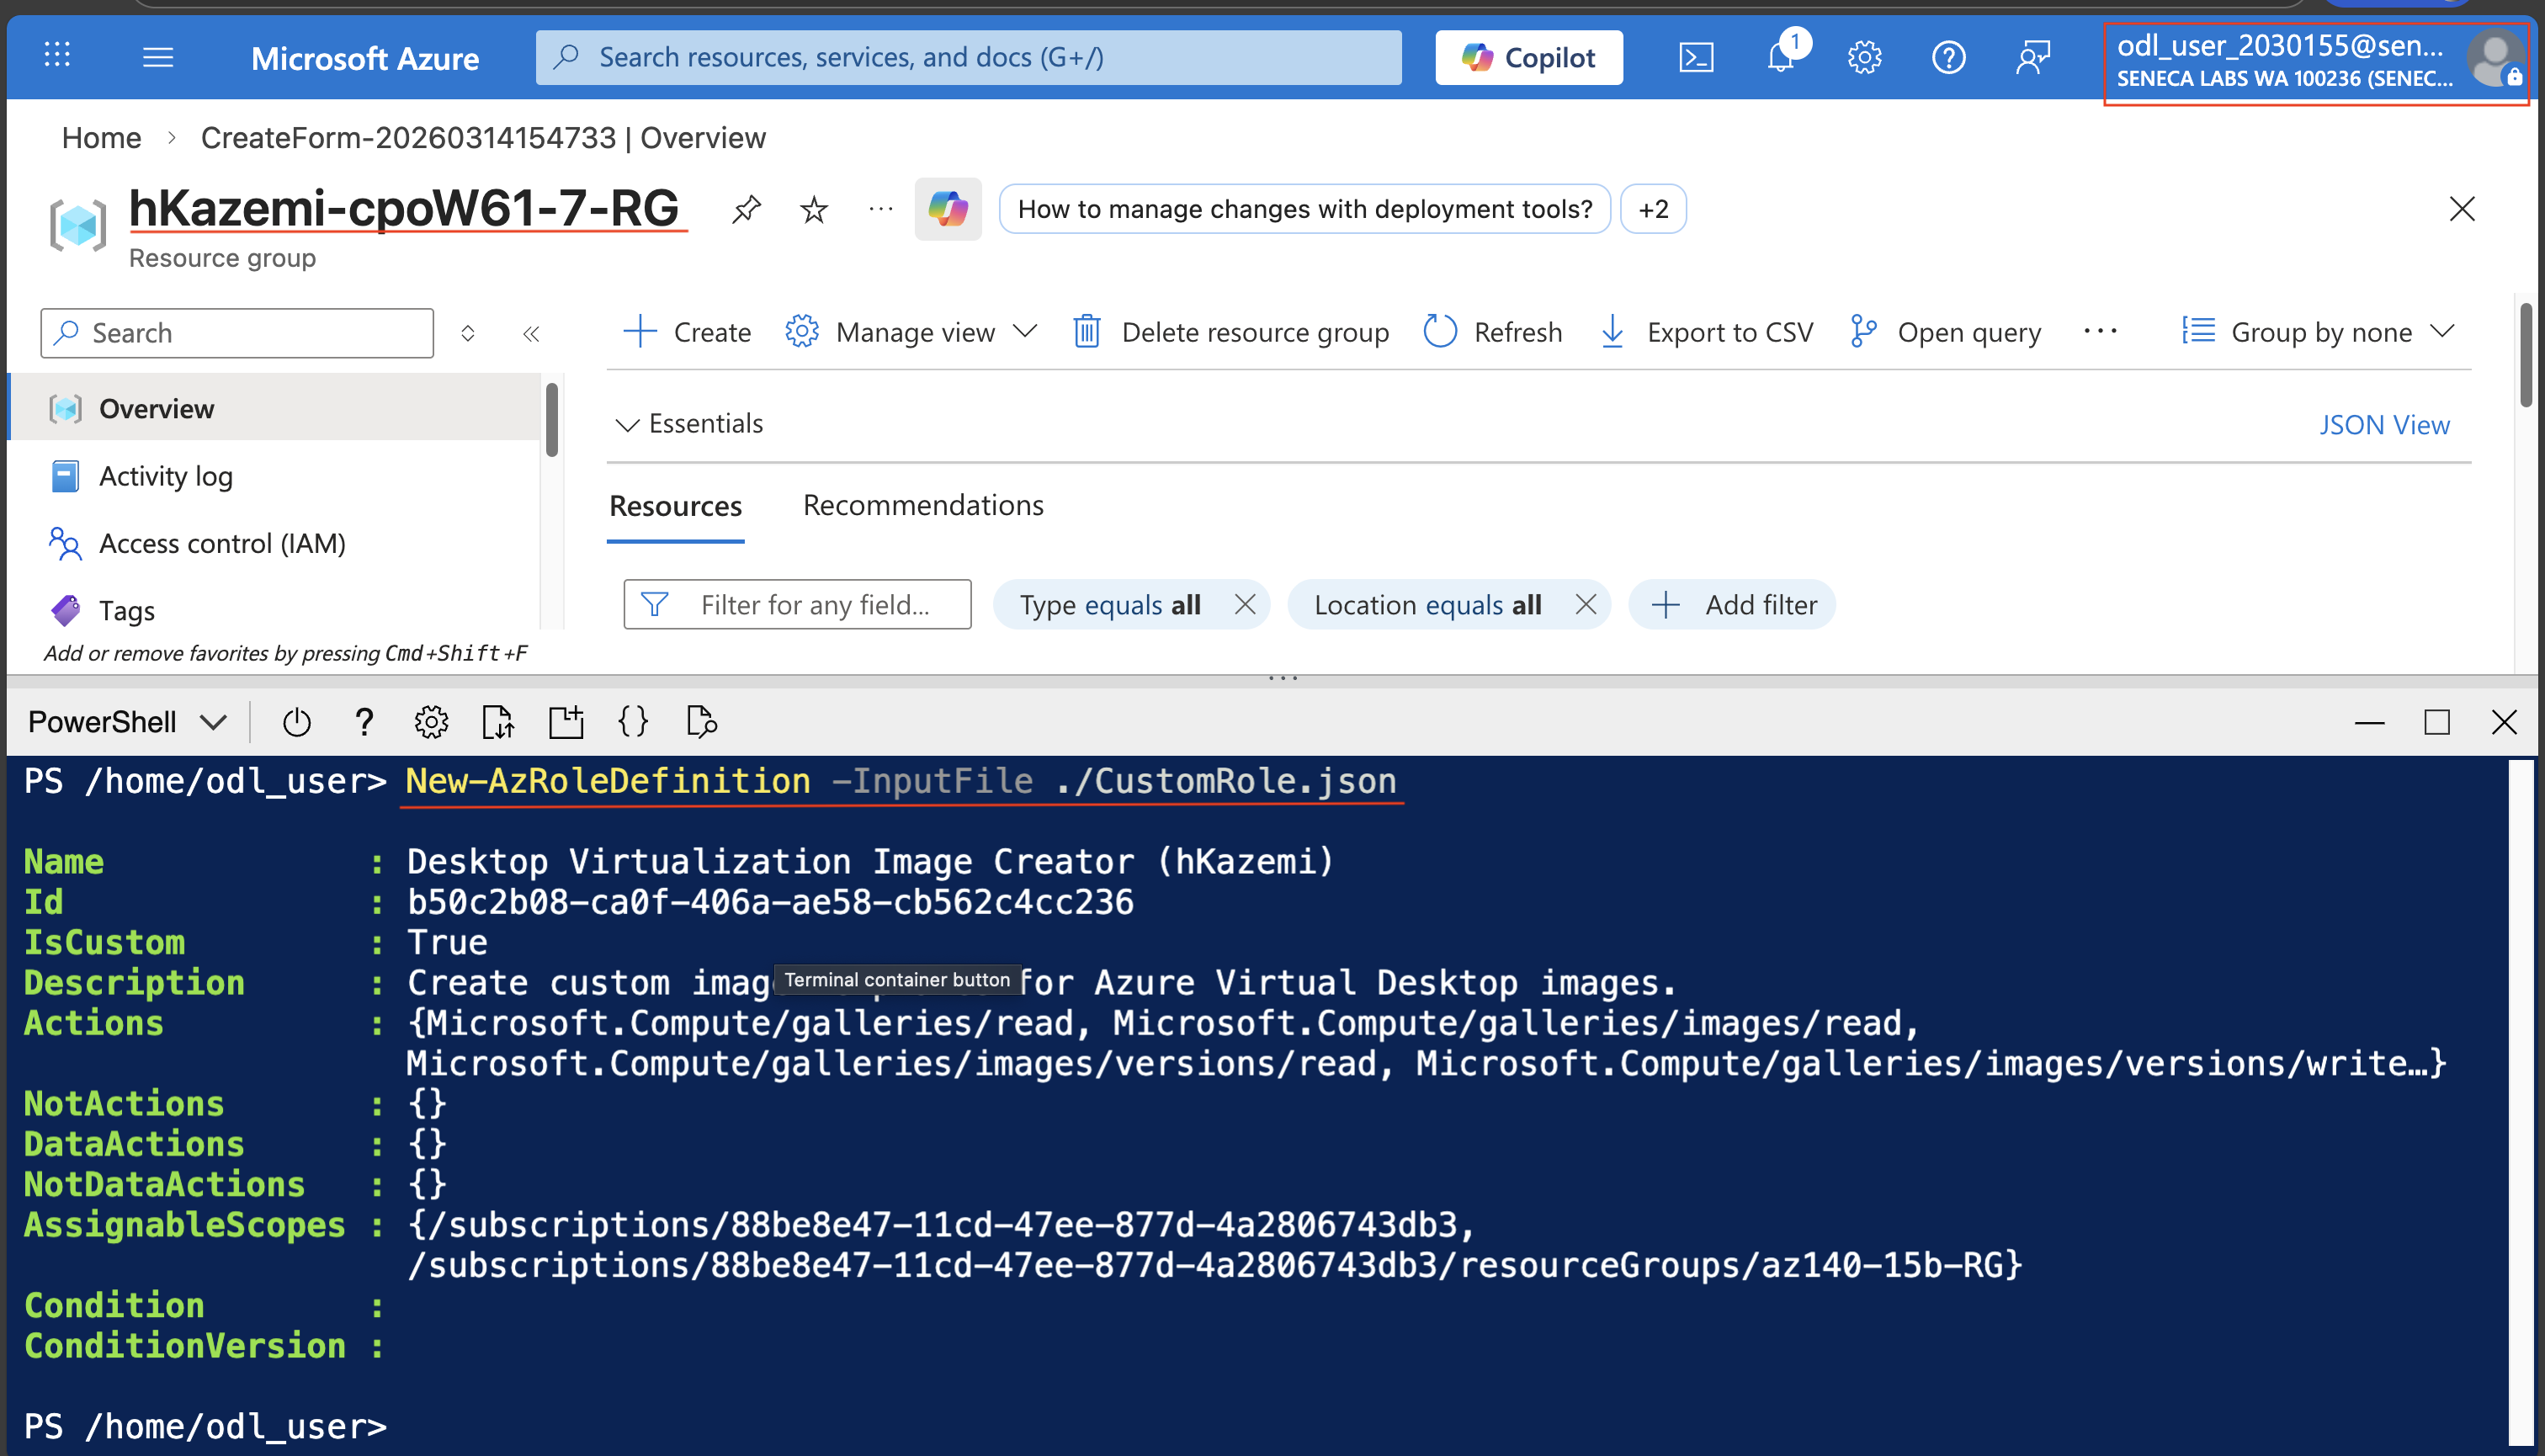The image size is (2545, 1456).
Task: Pin the resource group to dashboard
Action: 746,209
